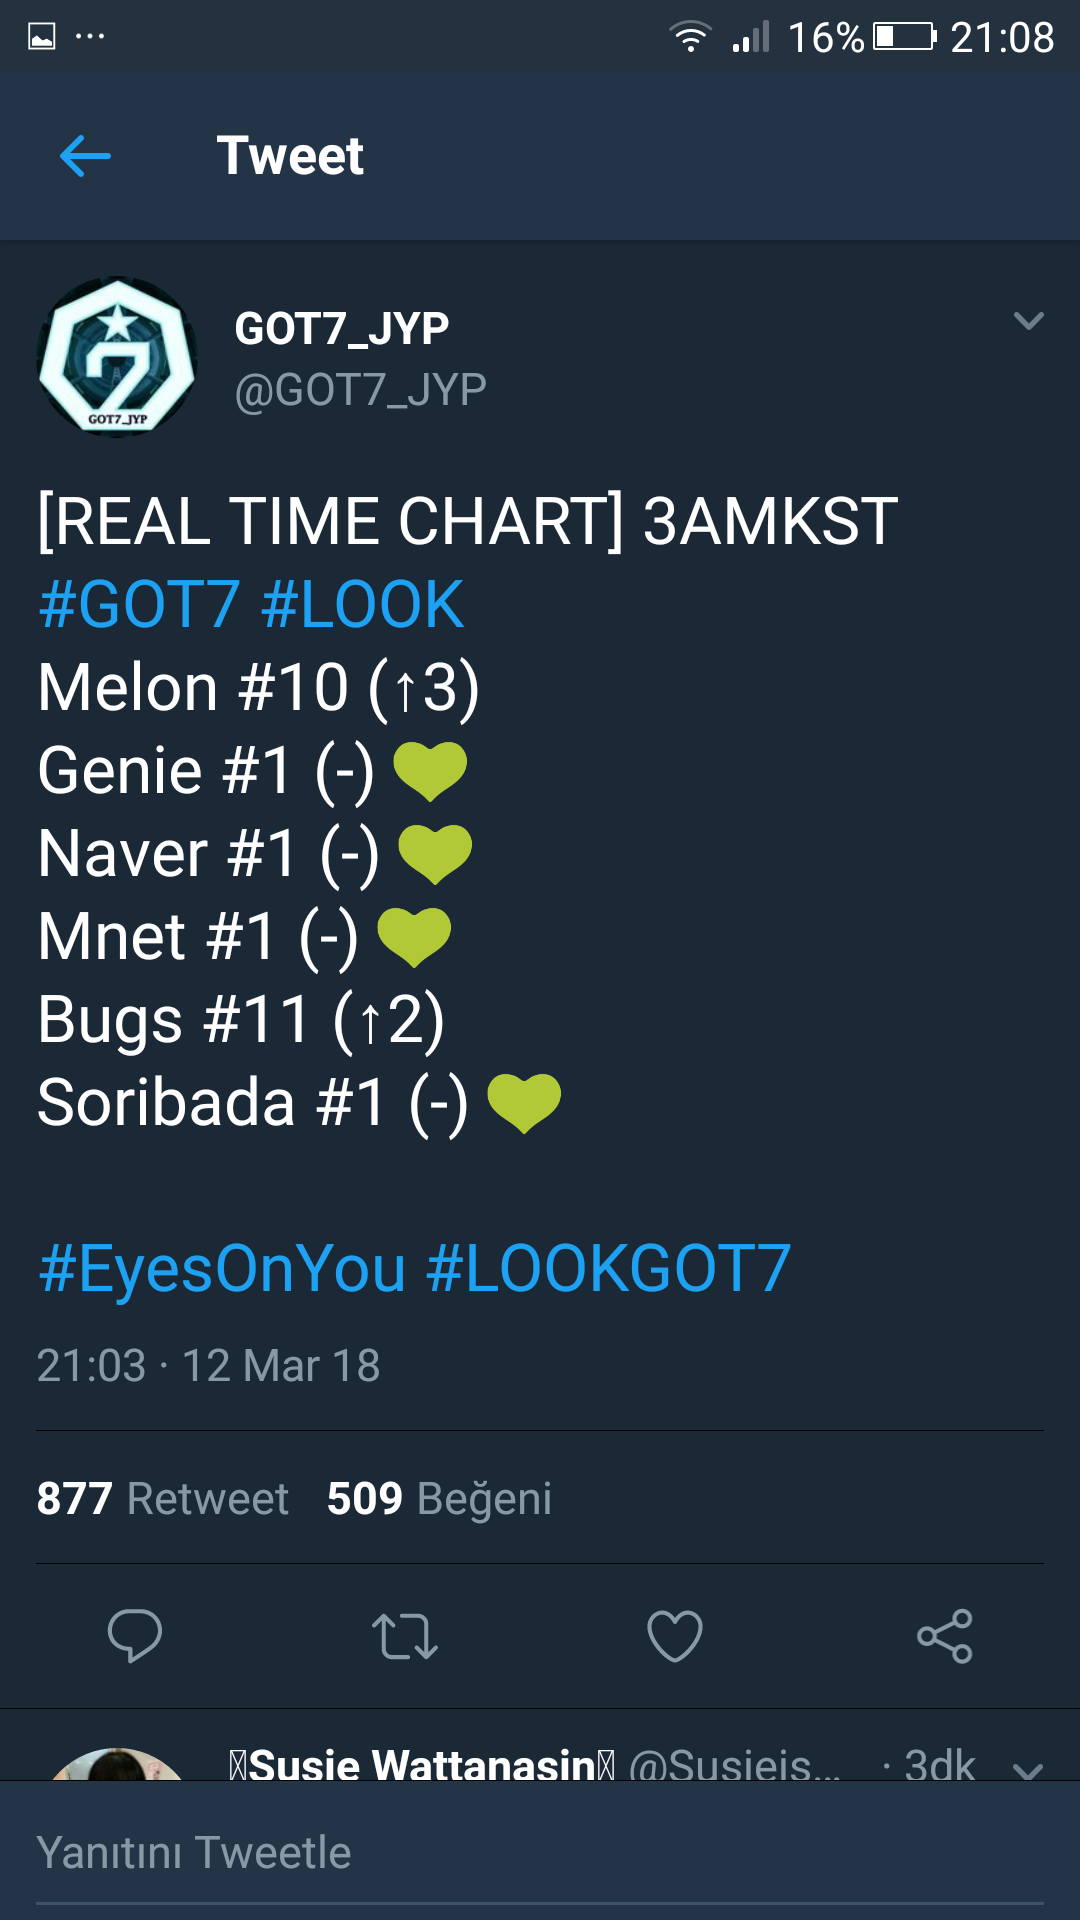Open the #LOOKGOT7 hashtag

pos(609,1269)
